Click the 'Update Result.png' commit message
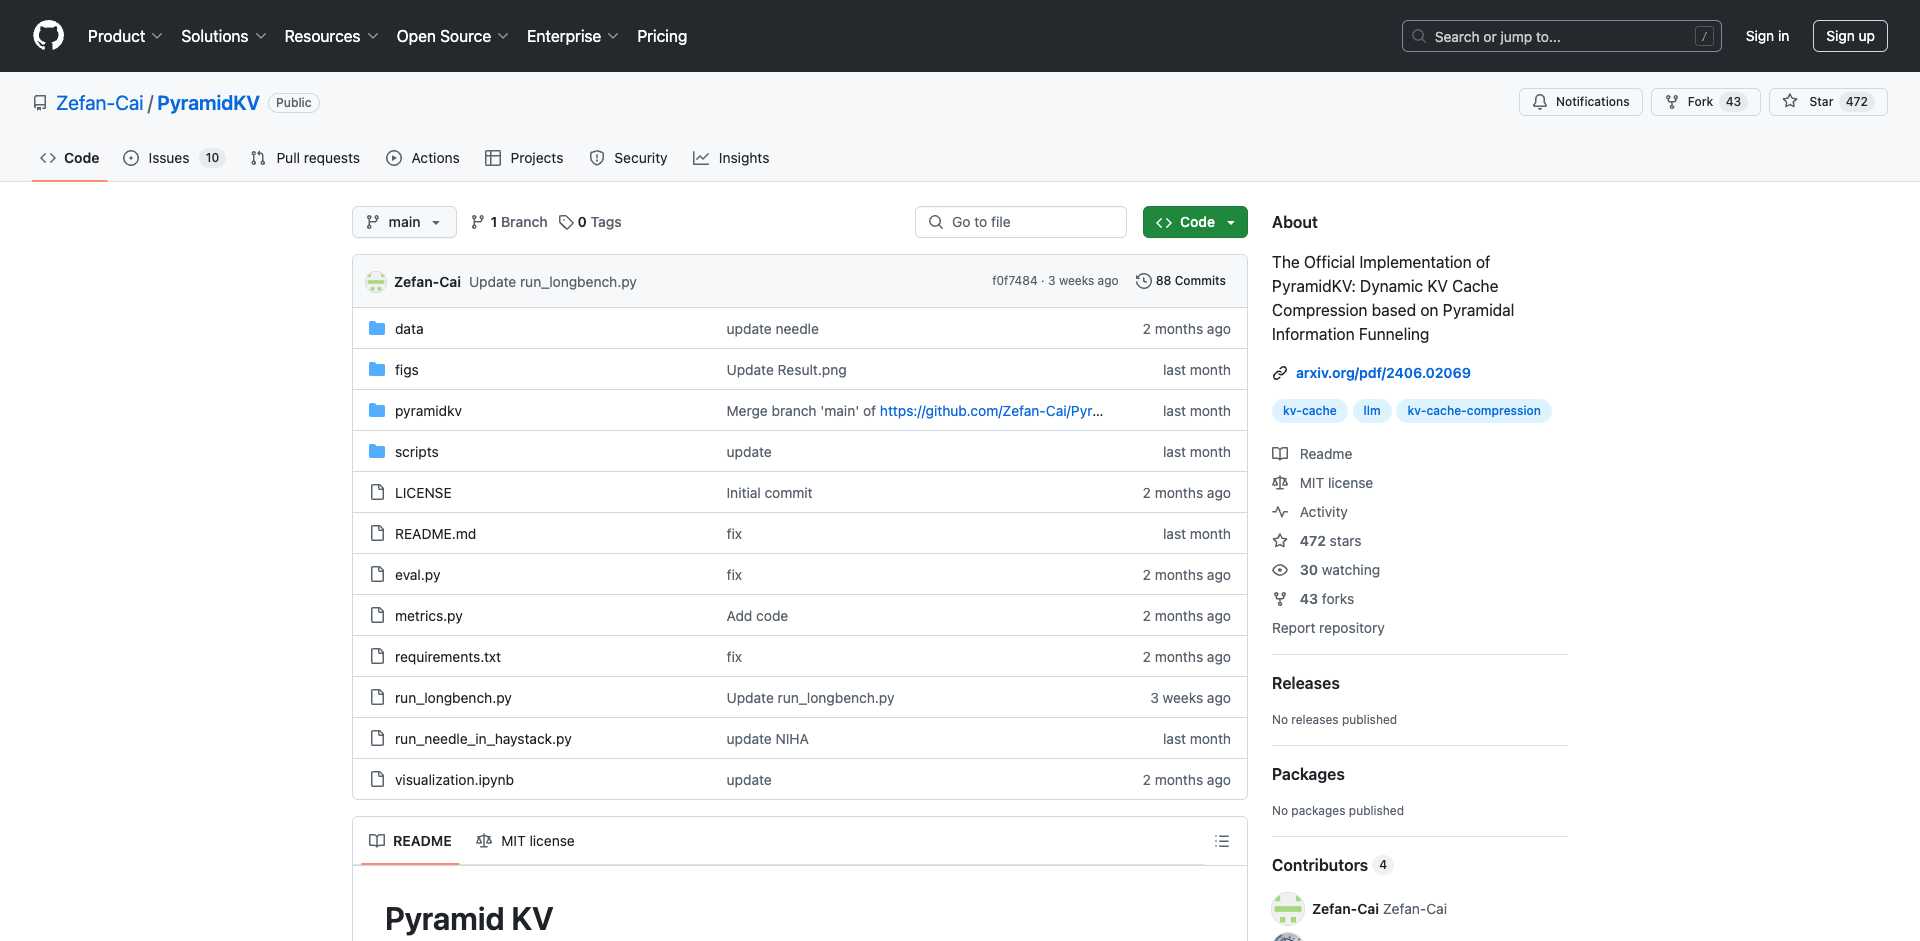Screen dimensions: 1920x941 (x=786, y=370)
